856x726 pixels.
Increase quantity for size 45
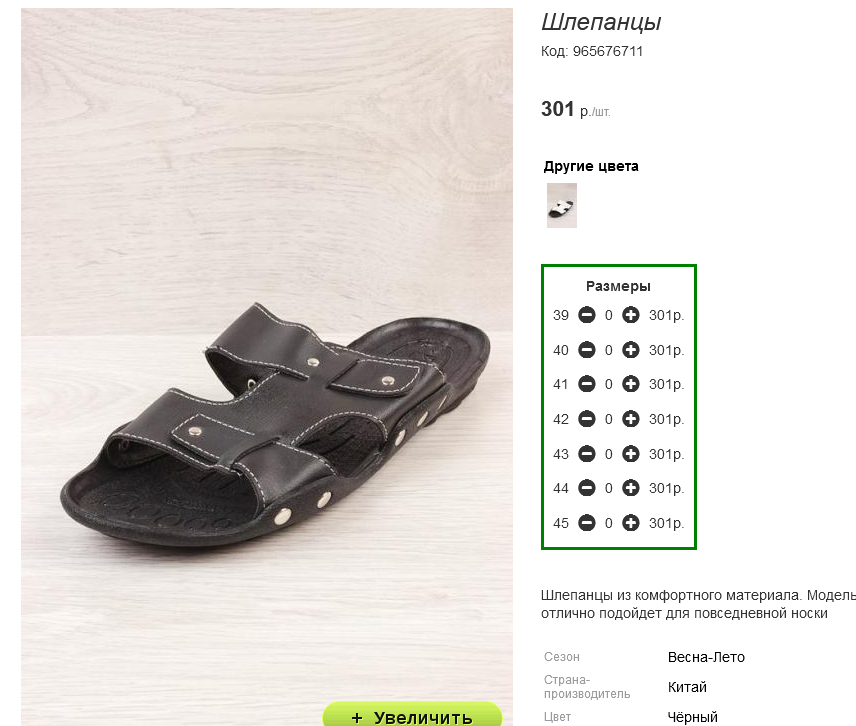[x=631, y=523]
